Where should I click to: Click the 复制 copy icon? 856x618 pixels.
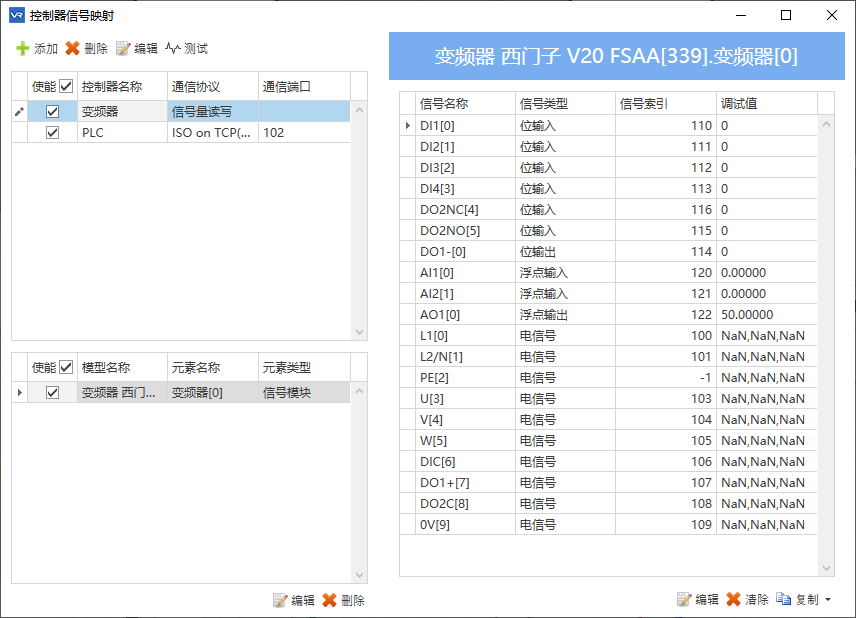[783, 599]
